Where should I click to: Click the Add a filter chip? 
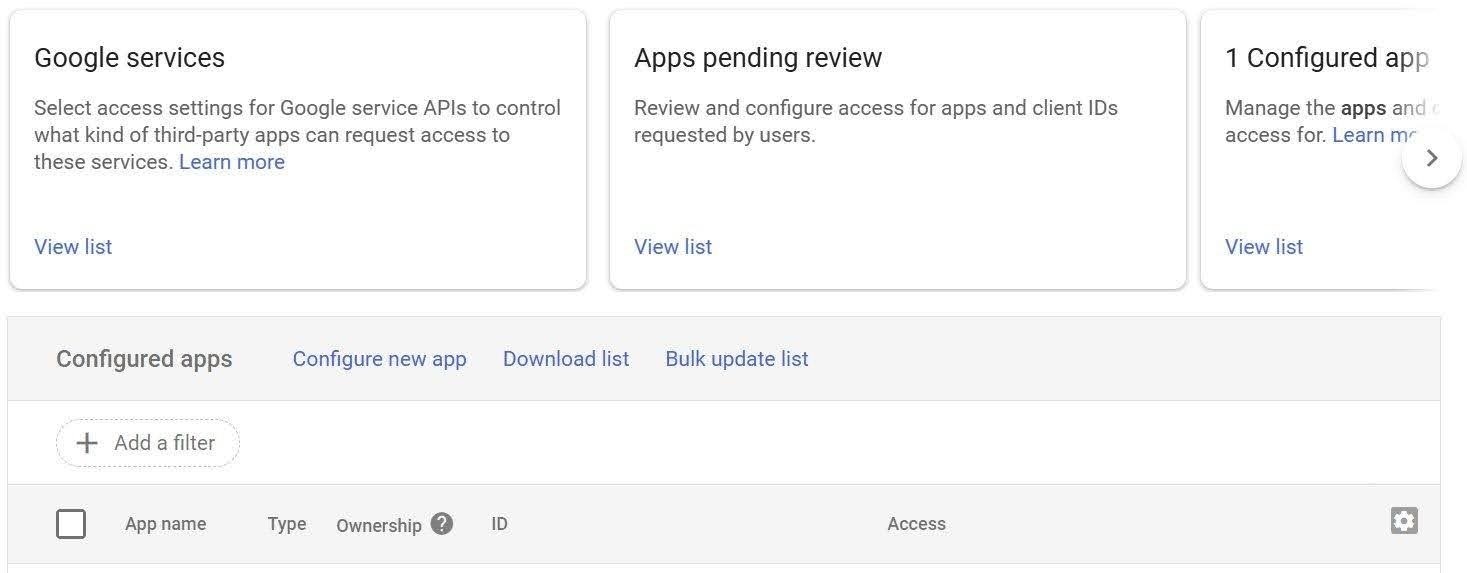tap(148, 443)
